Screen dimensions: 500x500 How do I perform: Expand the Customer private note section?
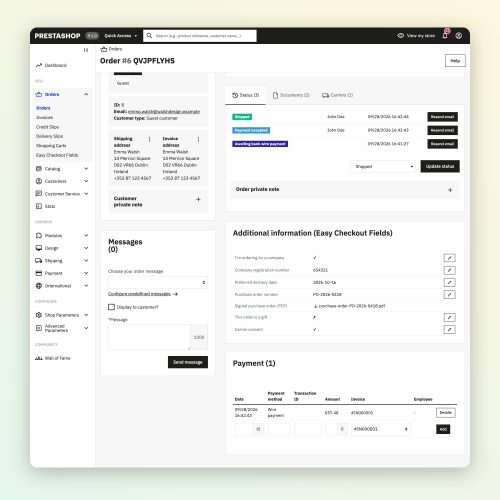[x=198, y=199]
